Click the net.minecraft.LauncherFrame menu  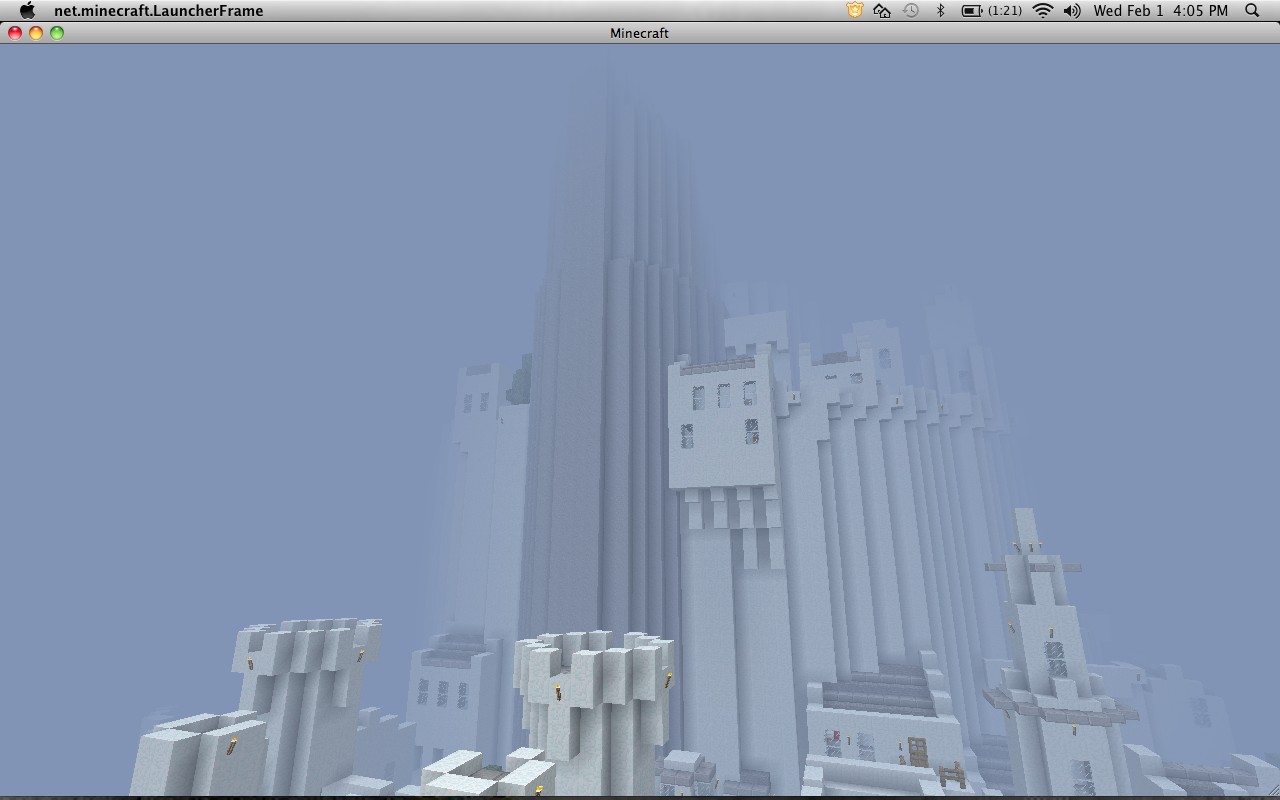(159, 11)
